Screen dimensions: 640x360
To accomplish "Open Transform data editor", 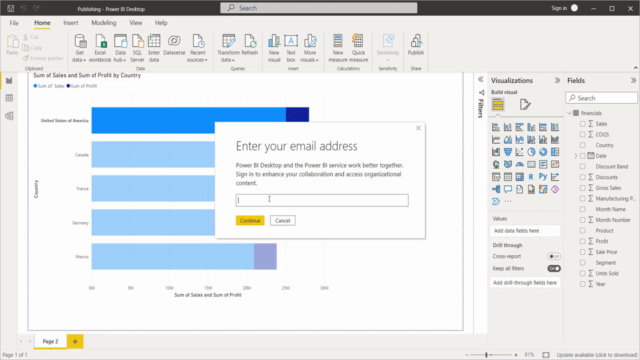I will [228, 48].
